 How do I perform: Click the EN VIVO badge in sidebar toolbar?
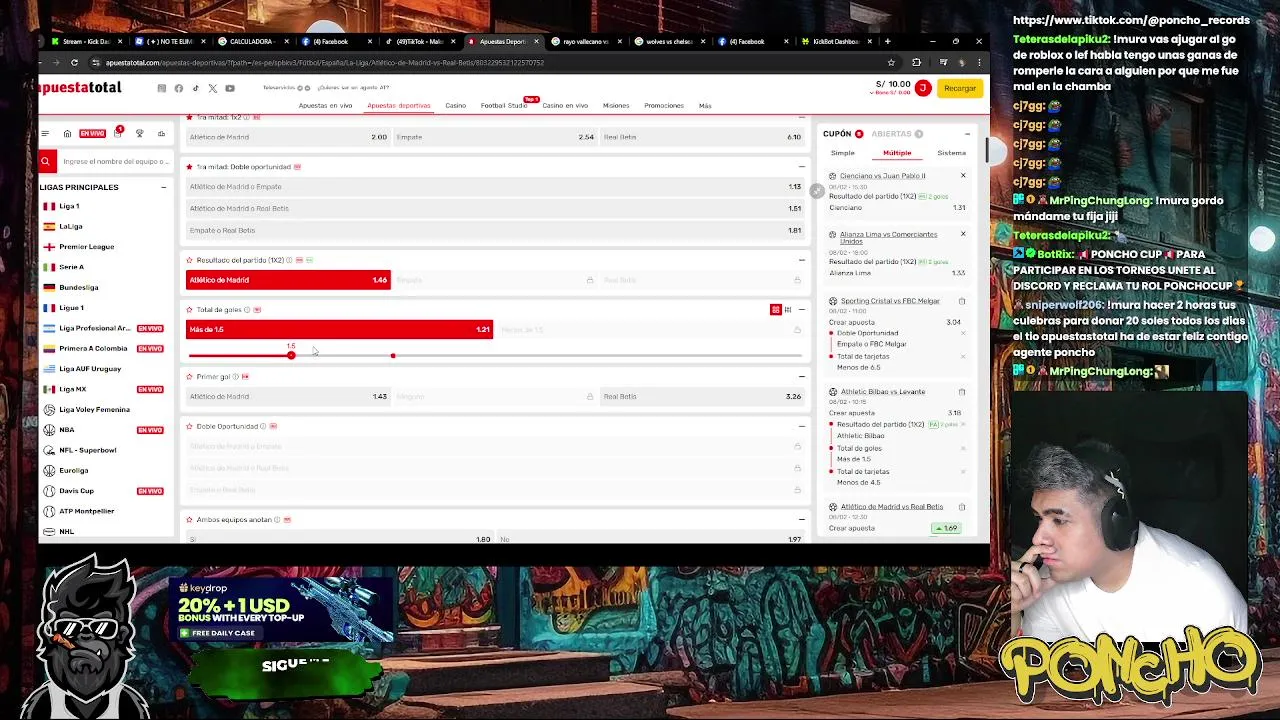[x=92, y=134]
